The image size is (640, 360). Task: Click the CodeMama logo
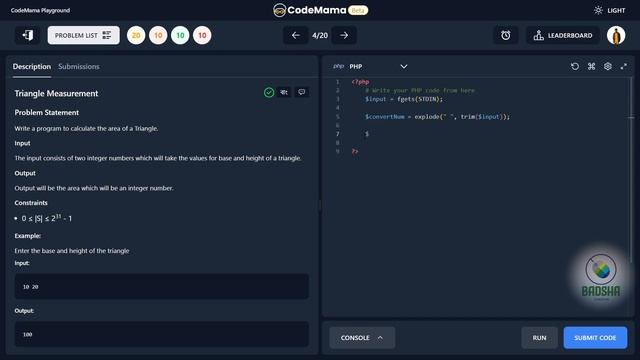tap(309, 10)
